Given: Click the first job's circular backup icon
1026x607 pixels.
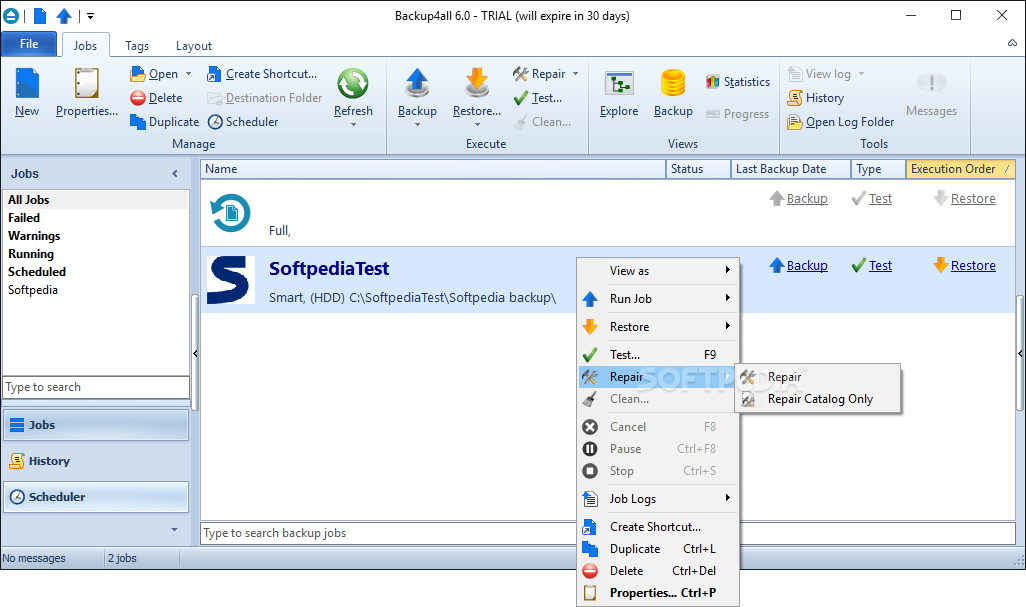Looking at the screenshot, I should [230, 213].
